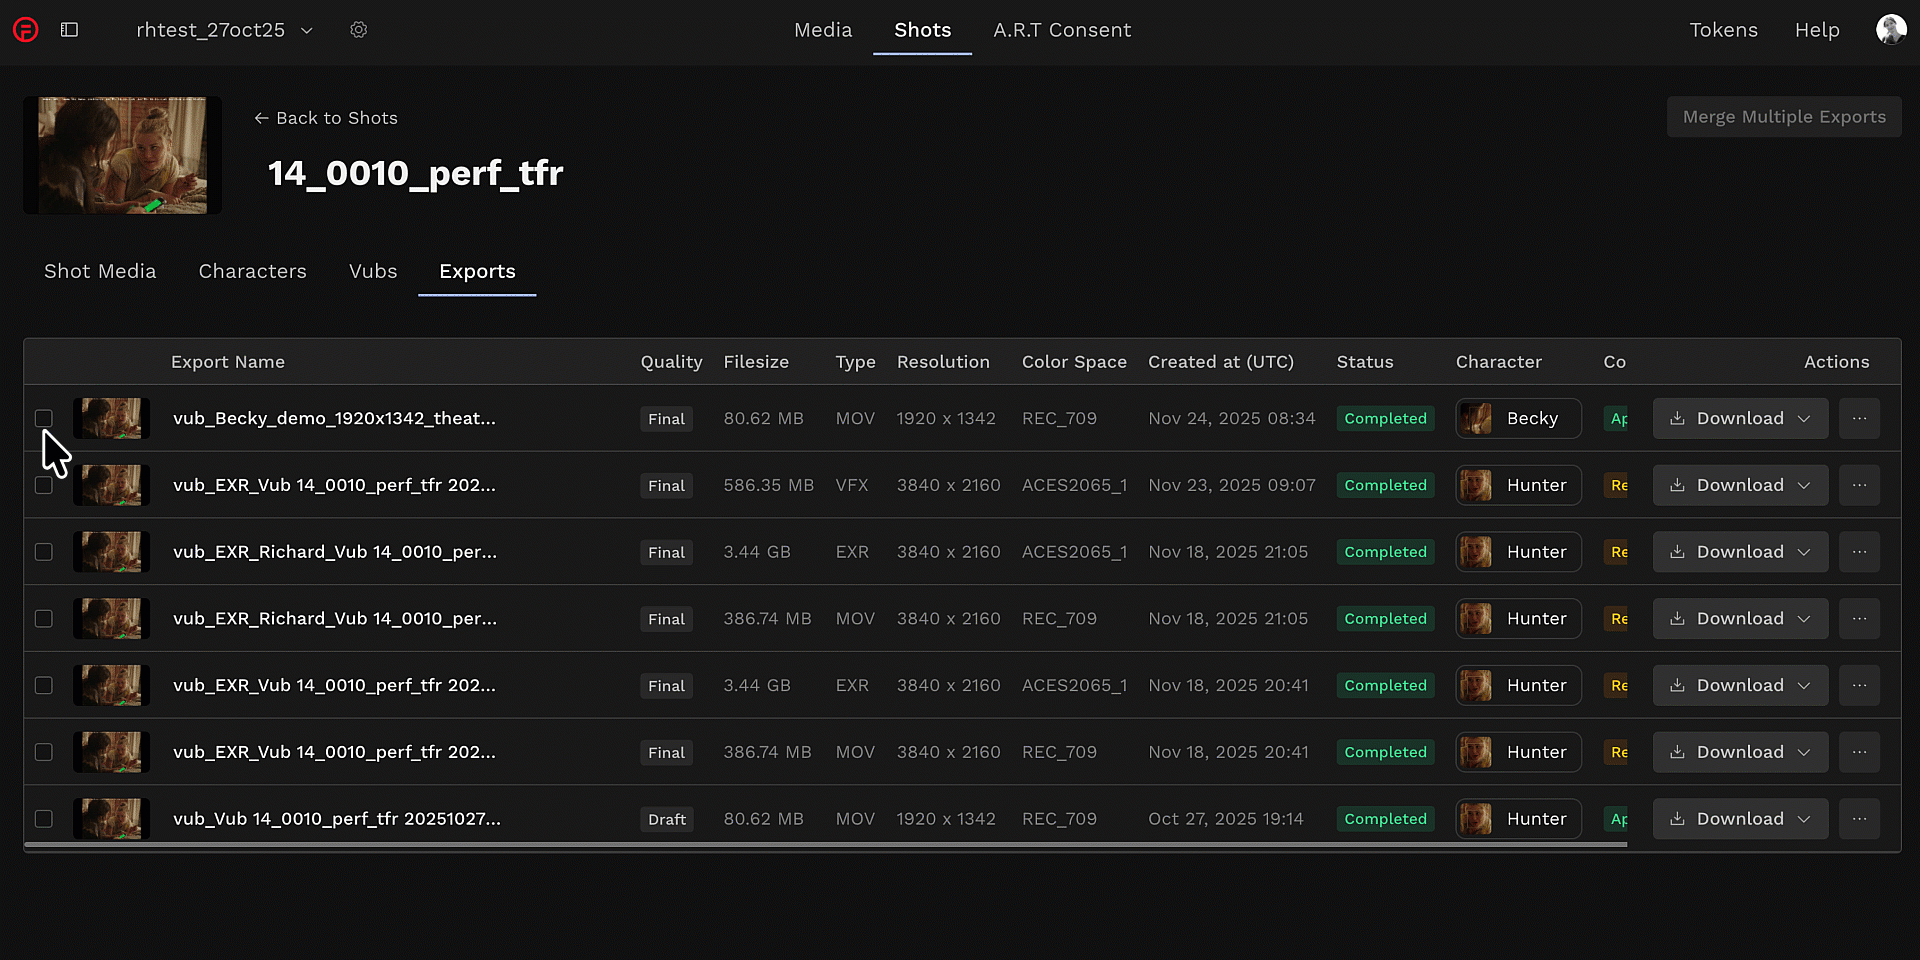Image resolution: width=1920 pixels, height=960 pixels.
Task: Click thumbnail of vub_Becky_demo export
Action: (112, 418)
